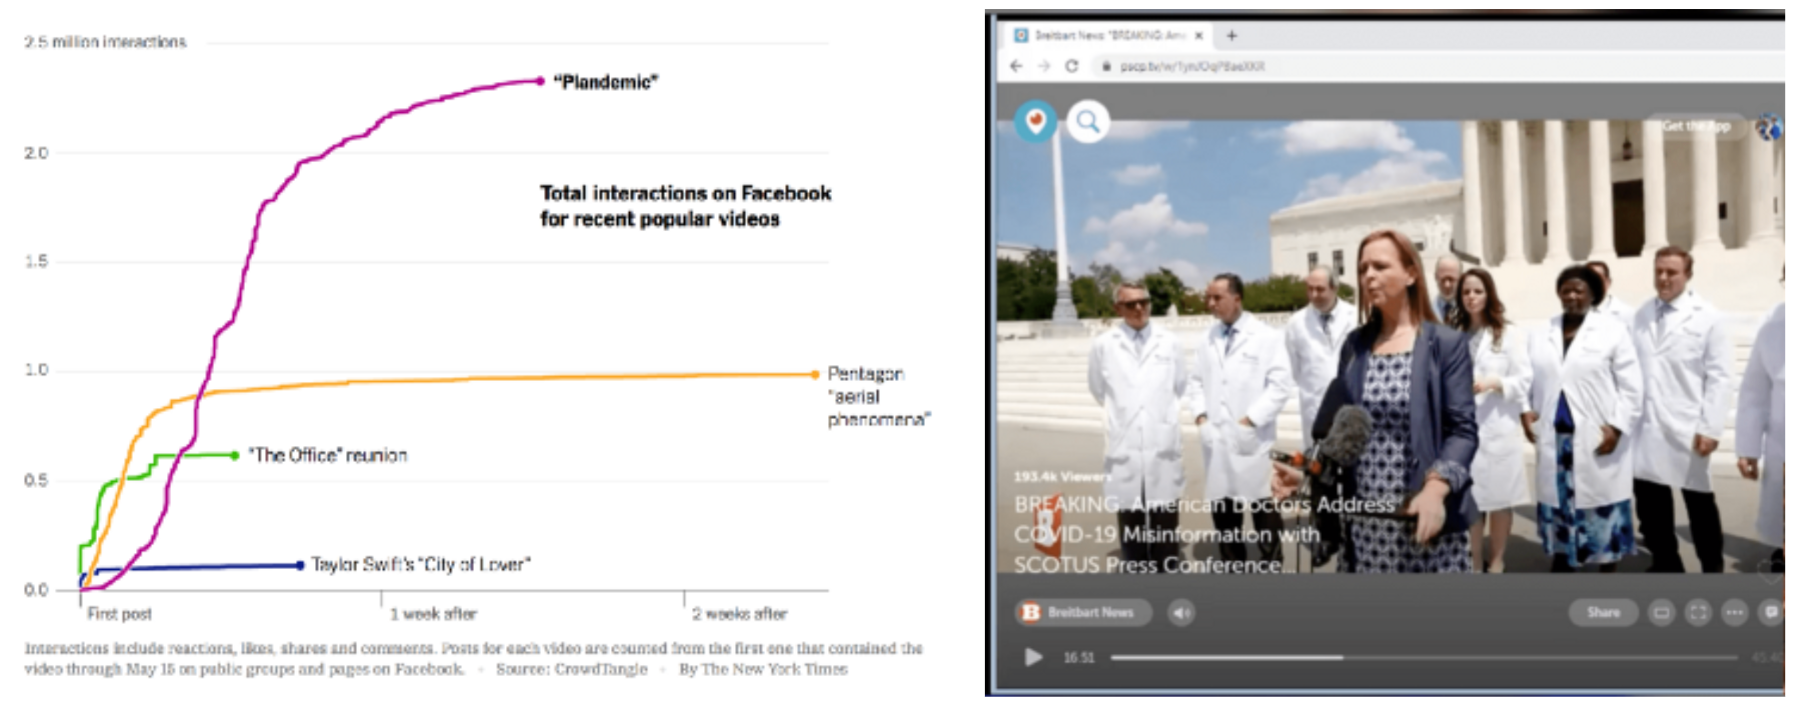The image size is (1796, 708).
Task: Click the padlock icon in the address bar
Action: click(1106, 66)
